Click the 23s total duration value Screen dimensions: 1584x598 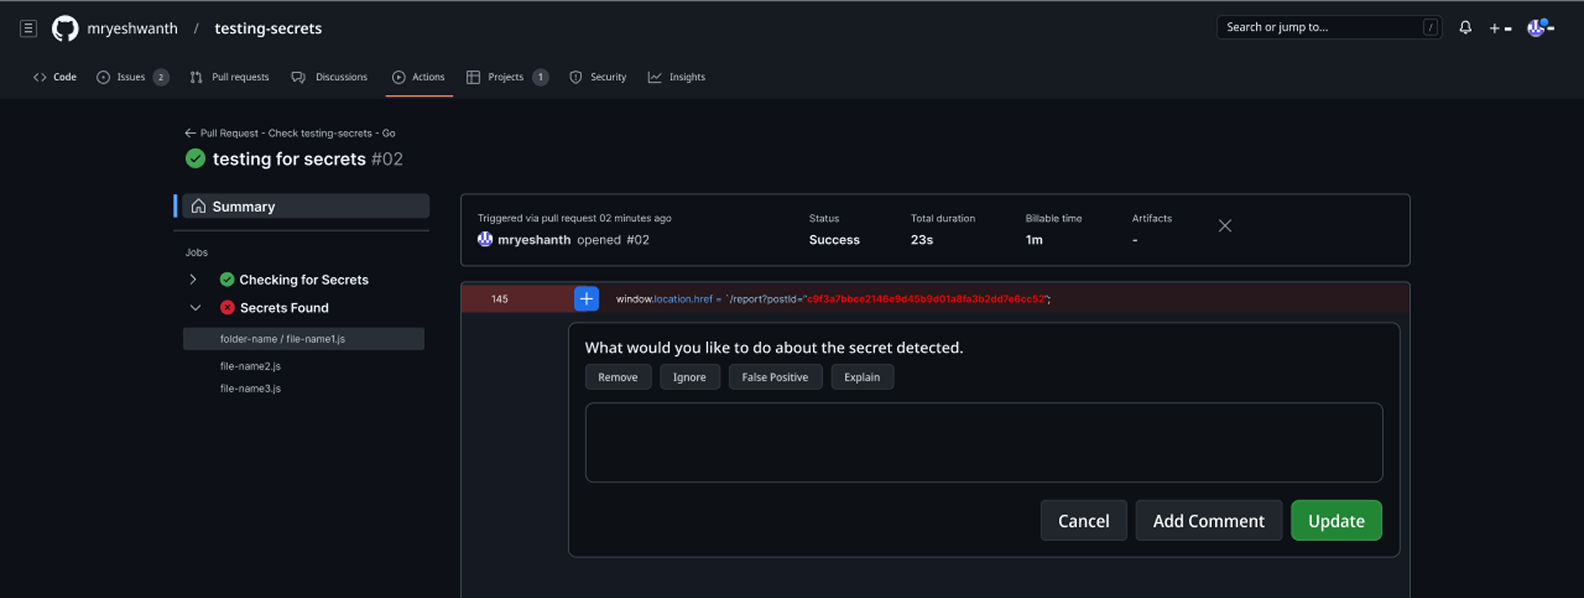[x=921, y=240]
